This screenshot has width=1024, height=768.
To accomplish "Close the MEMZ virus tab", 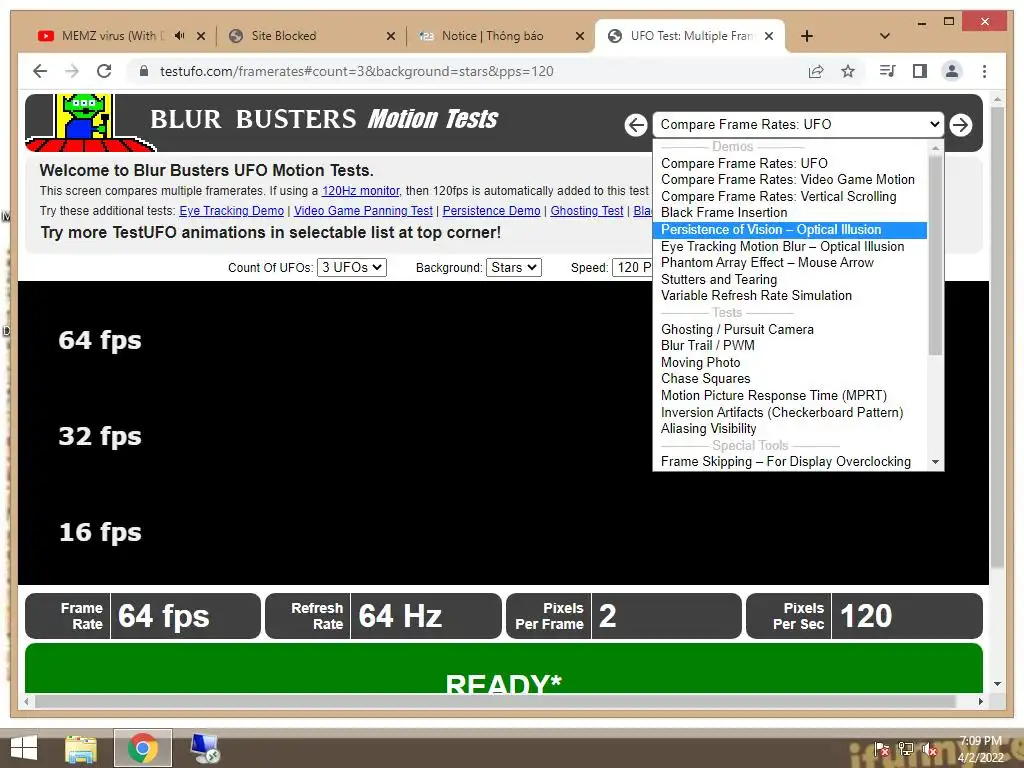I will 201,36.
